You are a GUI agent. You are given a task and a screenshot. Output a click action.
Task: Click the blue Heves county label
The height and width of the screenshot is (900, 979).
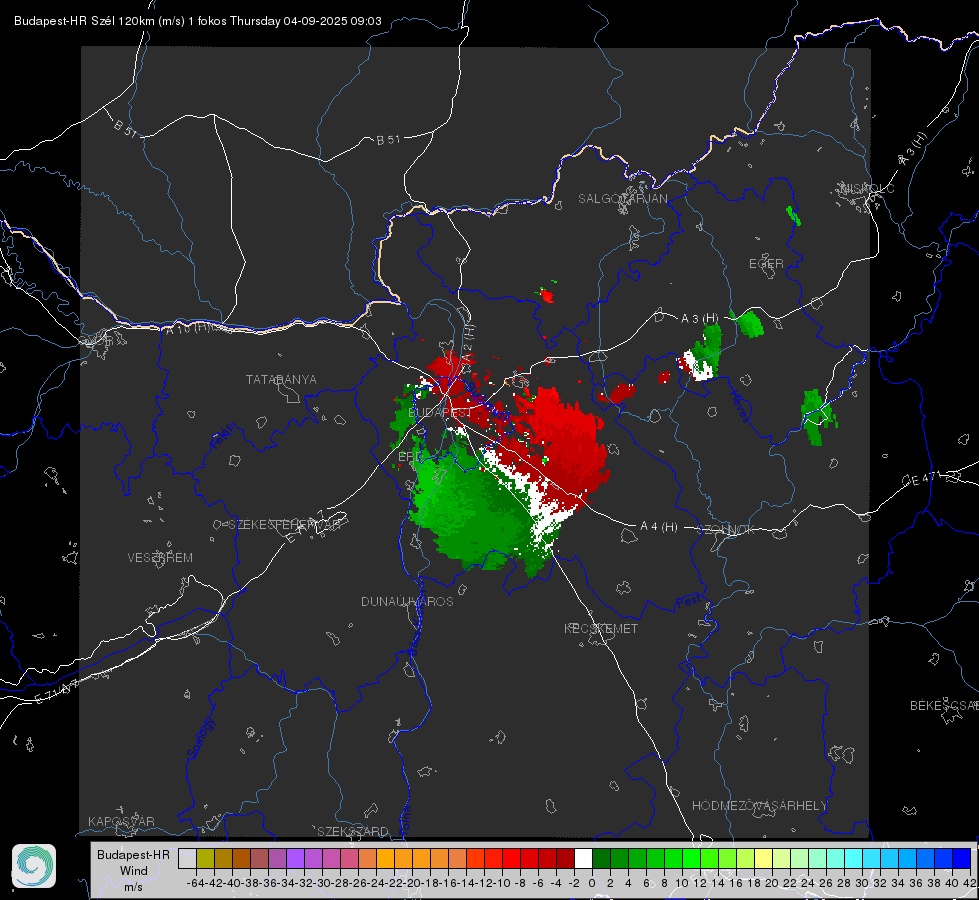739,407
